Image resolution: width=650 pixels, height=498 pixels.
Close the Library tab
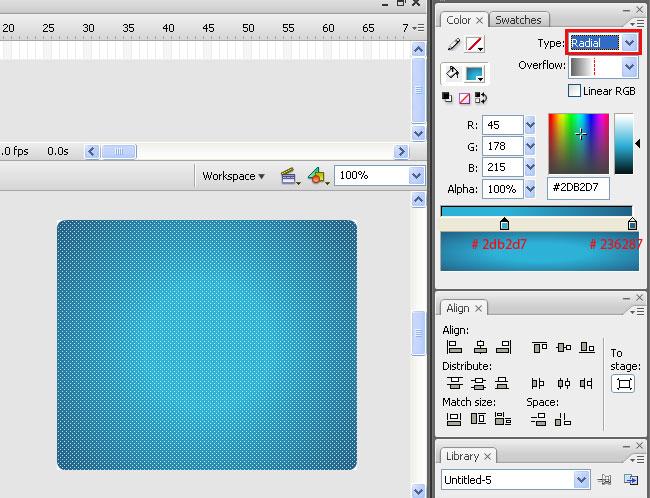pyautogui.click(x=488, y=457)
